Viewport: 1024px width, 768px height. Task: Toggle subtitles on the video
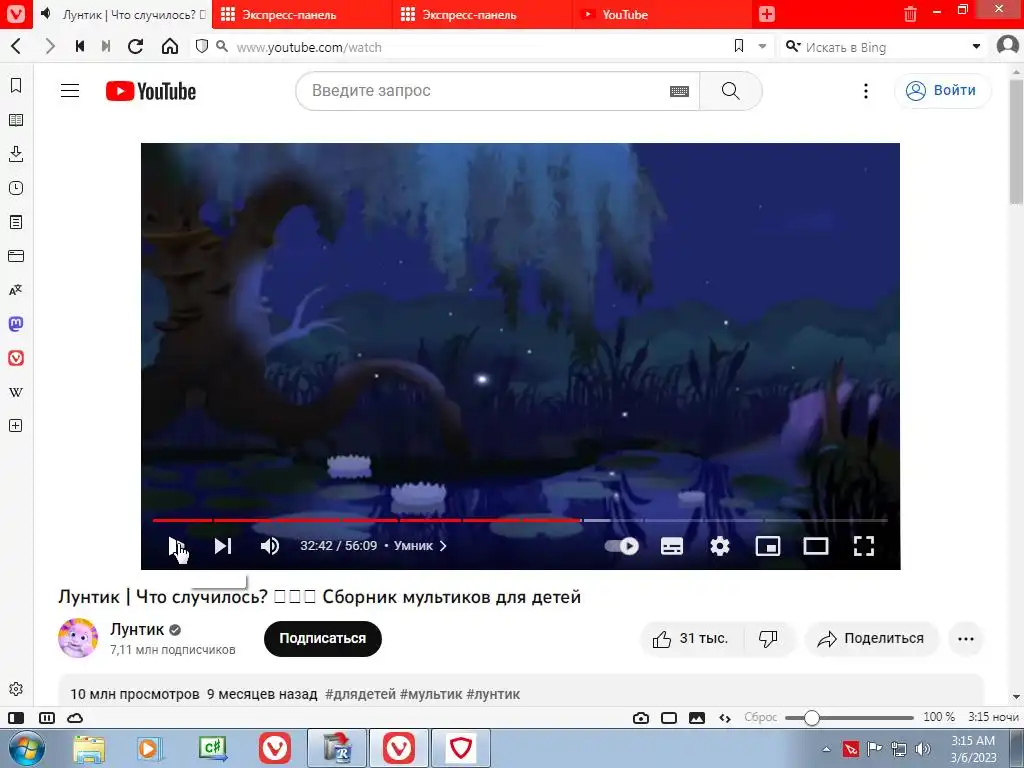(672, 546)
